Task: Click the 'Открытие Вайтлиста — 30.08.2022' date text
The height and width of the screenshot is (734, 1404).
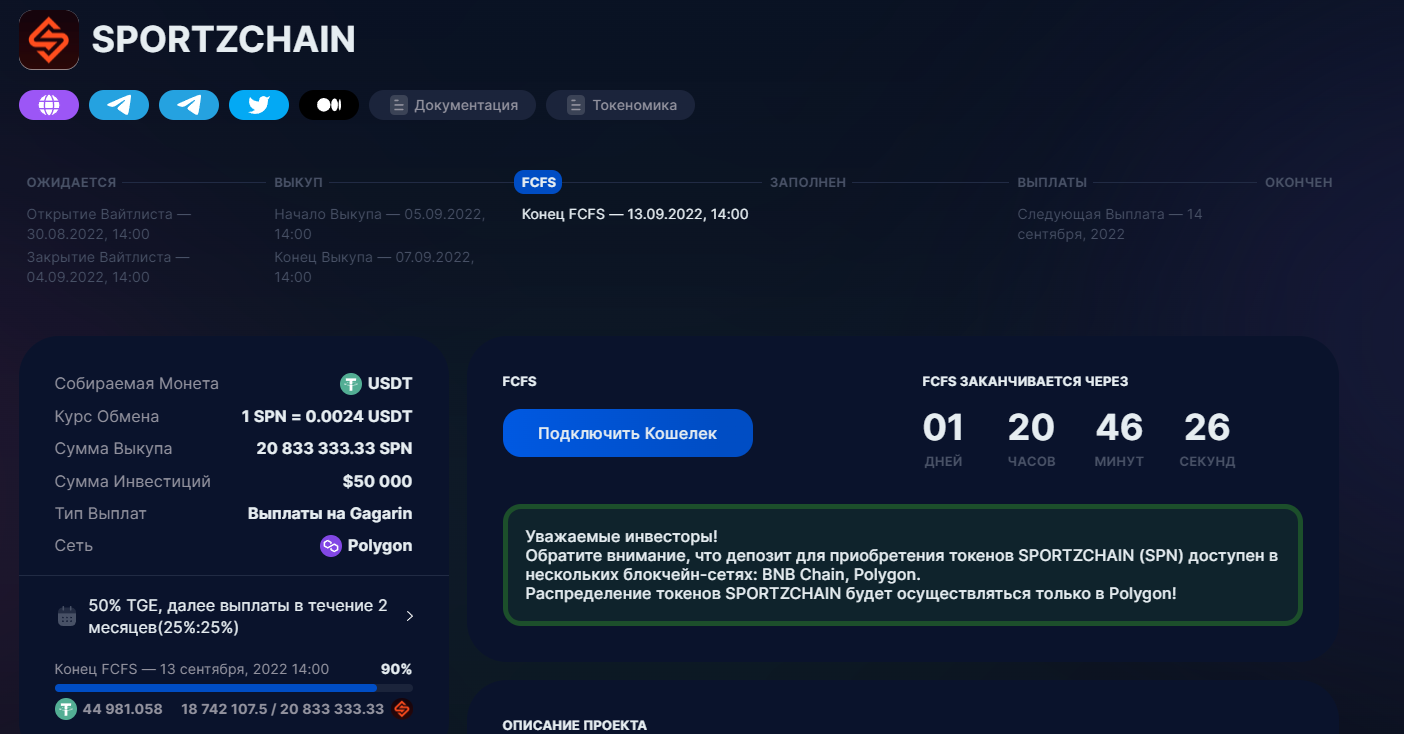Action: pos(109,224)
